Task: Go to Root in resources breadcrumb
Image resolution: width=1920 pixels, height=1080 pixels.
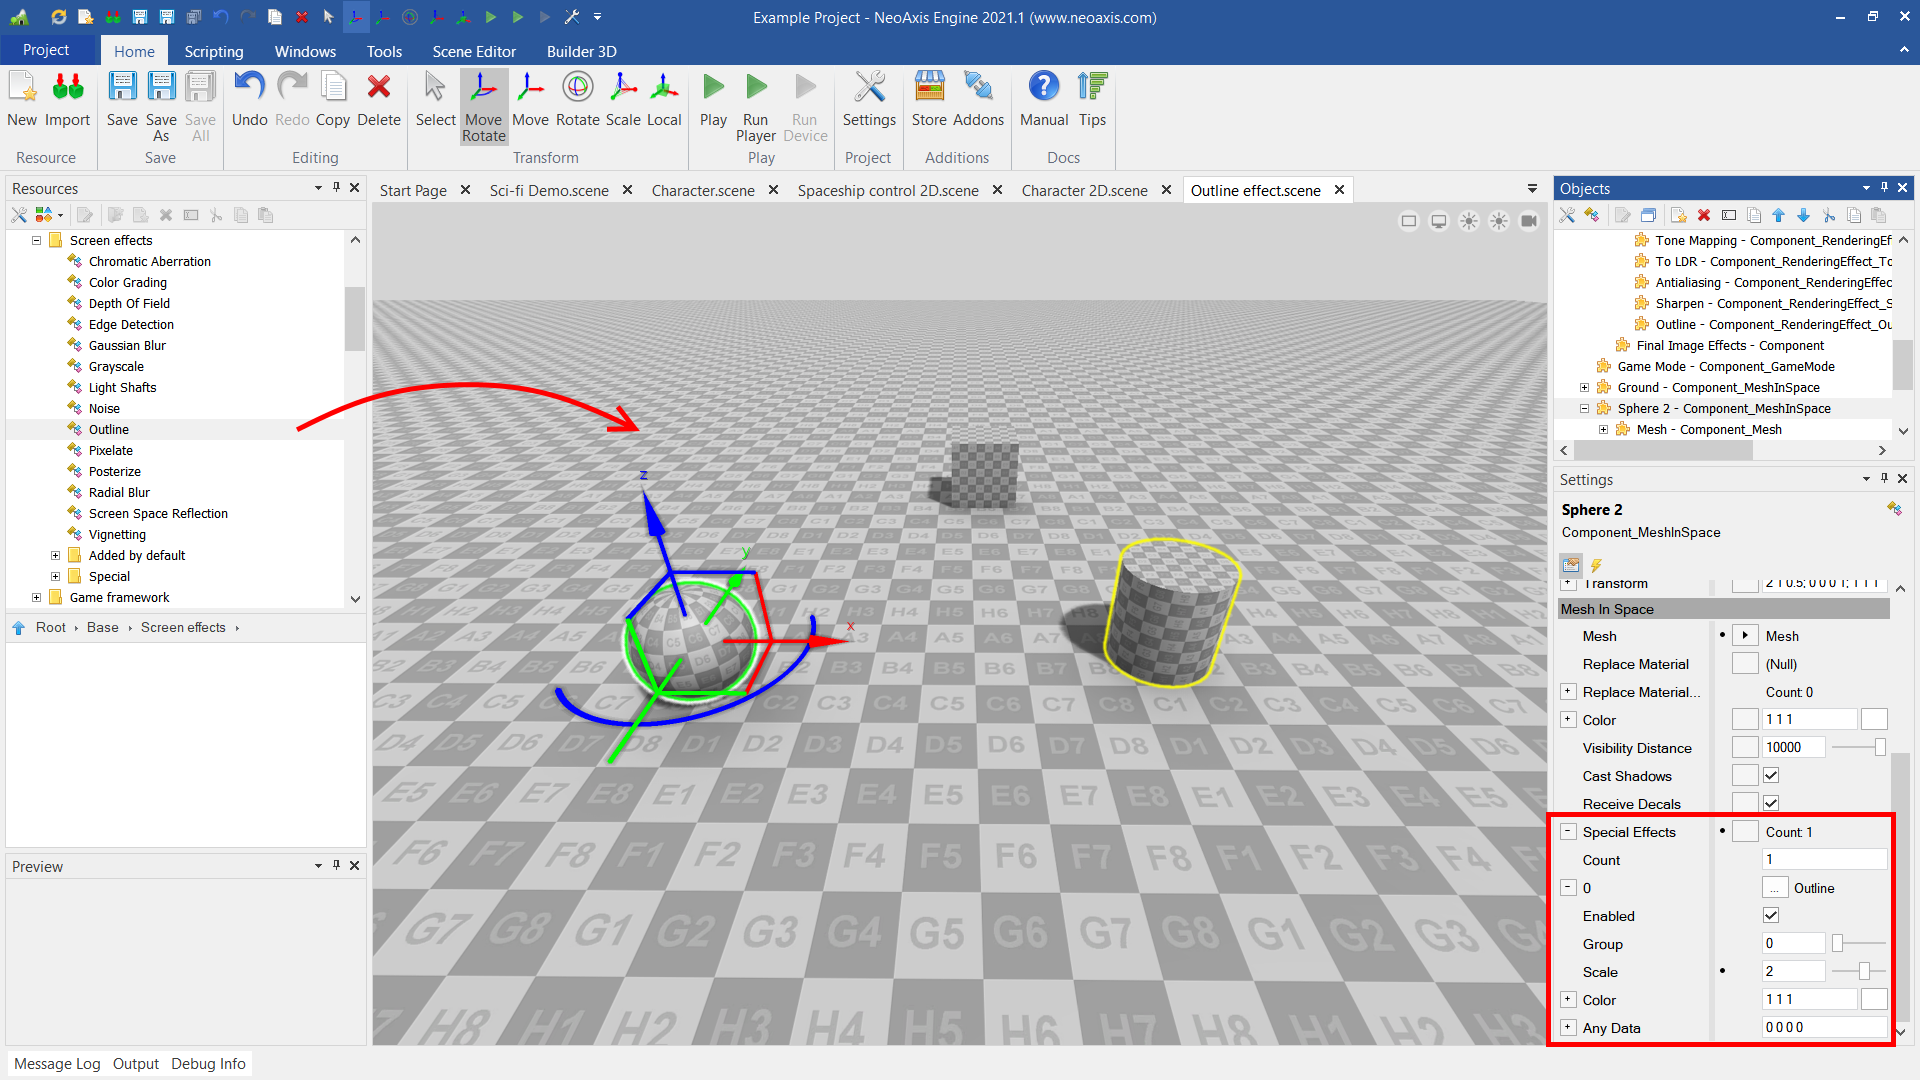Action: [x=51, y=627]
